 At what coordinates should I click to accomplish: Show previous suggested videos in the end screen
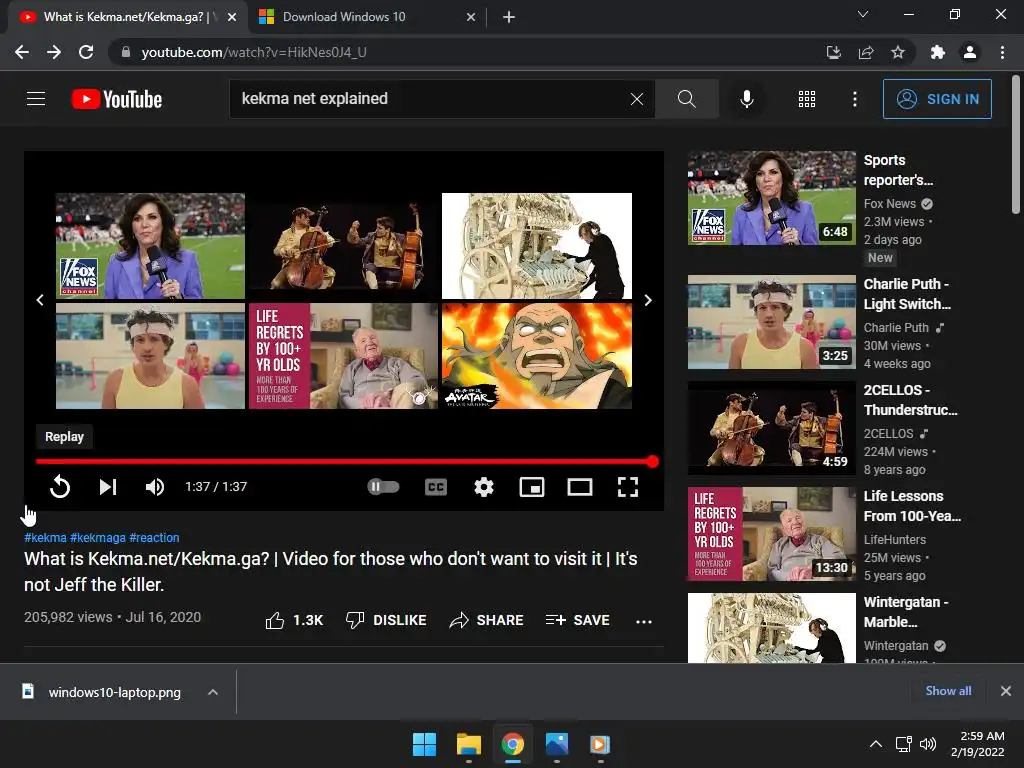coord(40,300)
